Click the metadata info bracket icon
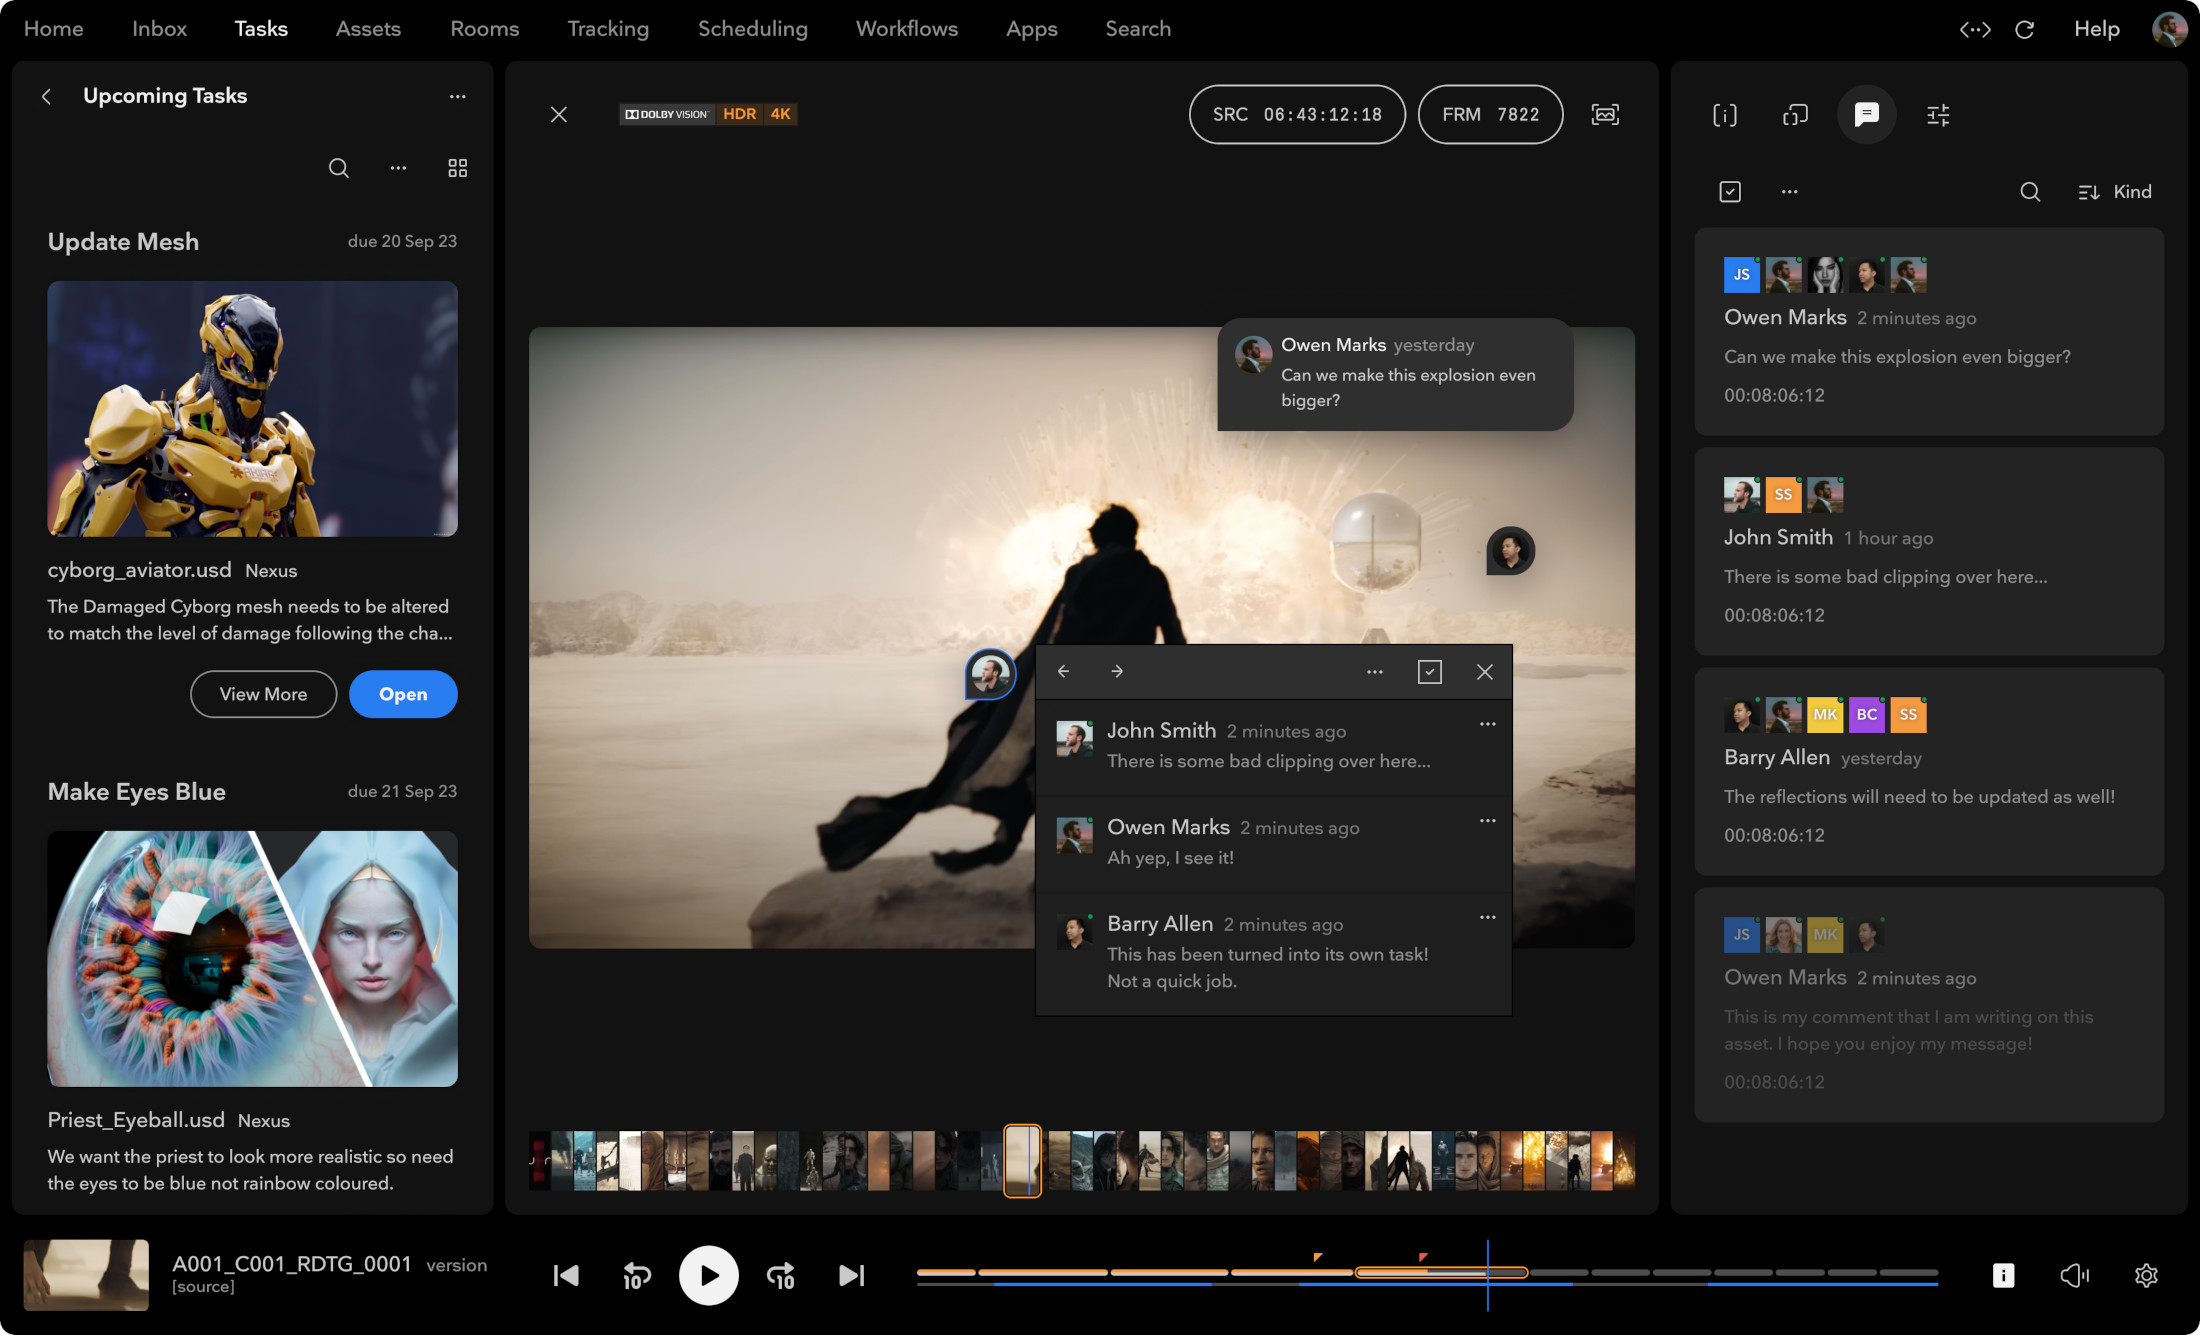Viewport: 2200px width, 1335px height. tap(1724, 115)
